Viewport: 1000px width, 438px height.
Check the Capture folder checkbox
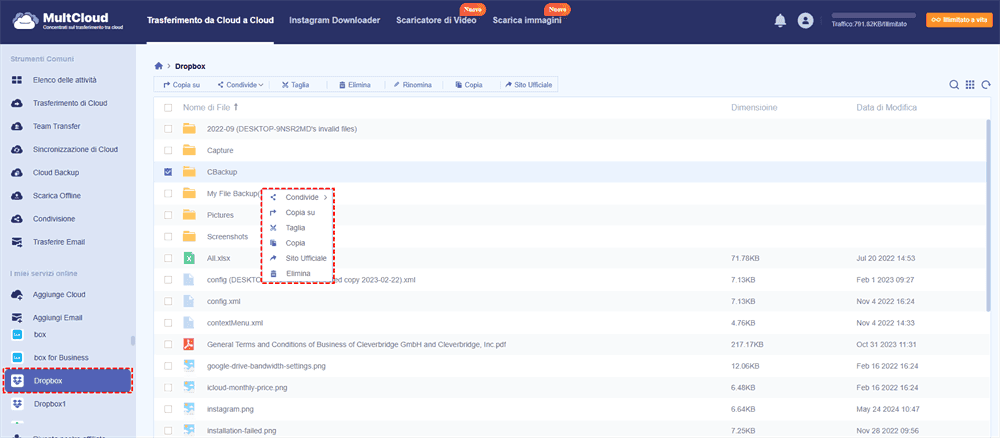point(168,150)
